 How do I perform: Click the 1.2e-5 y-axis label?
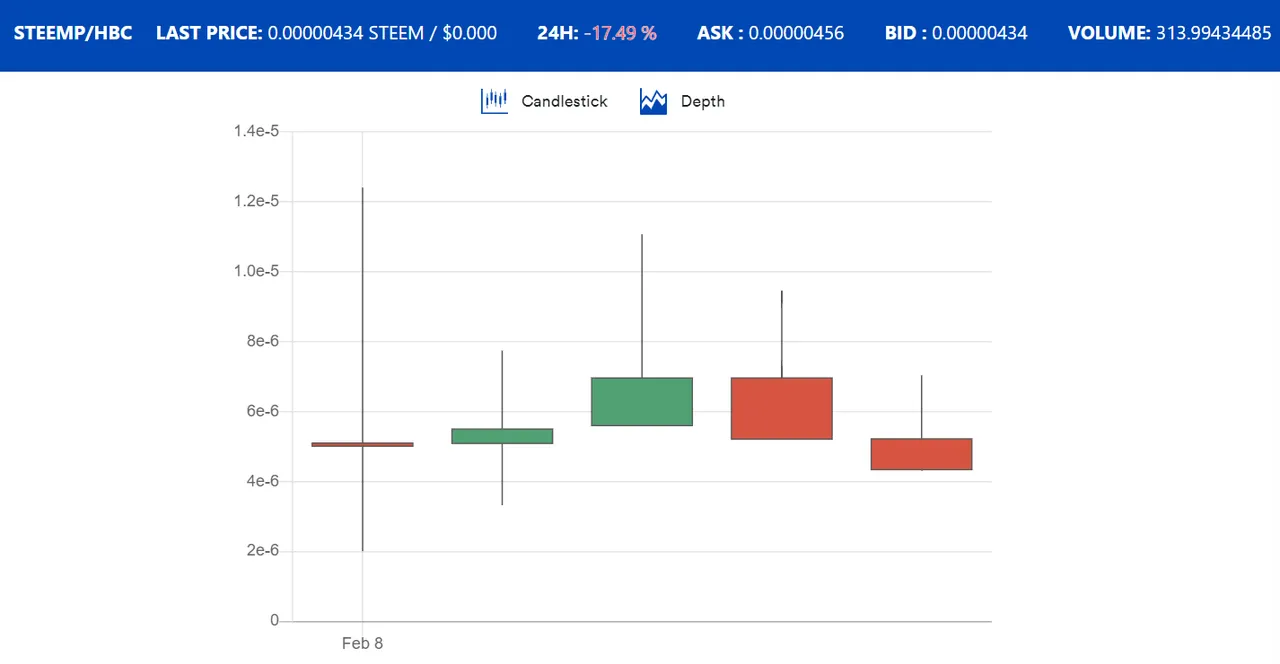coord(257,201)
